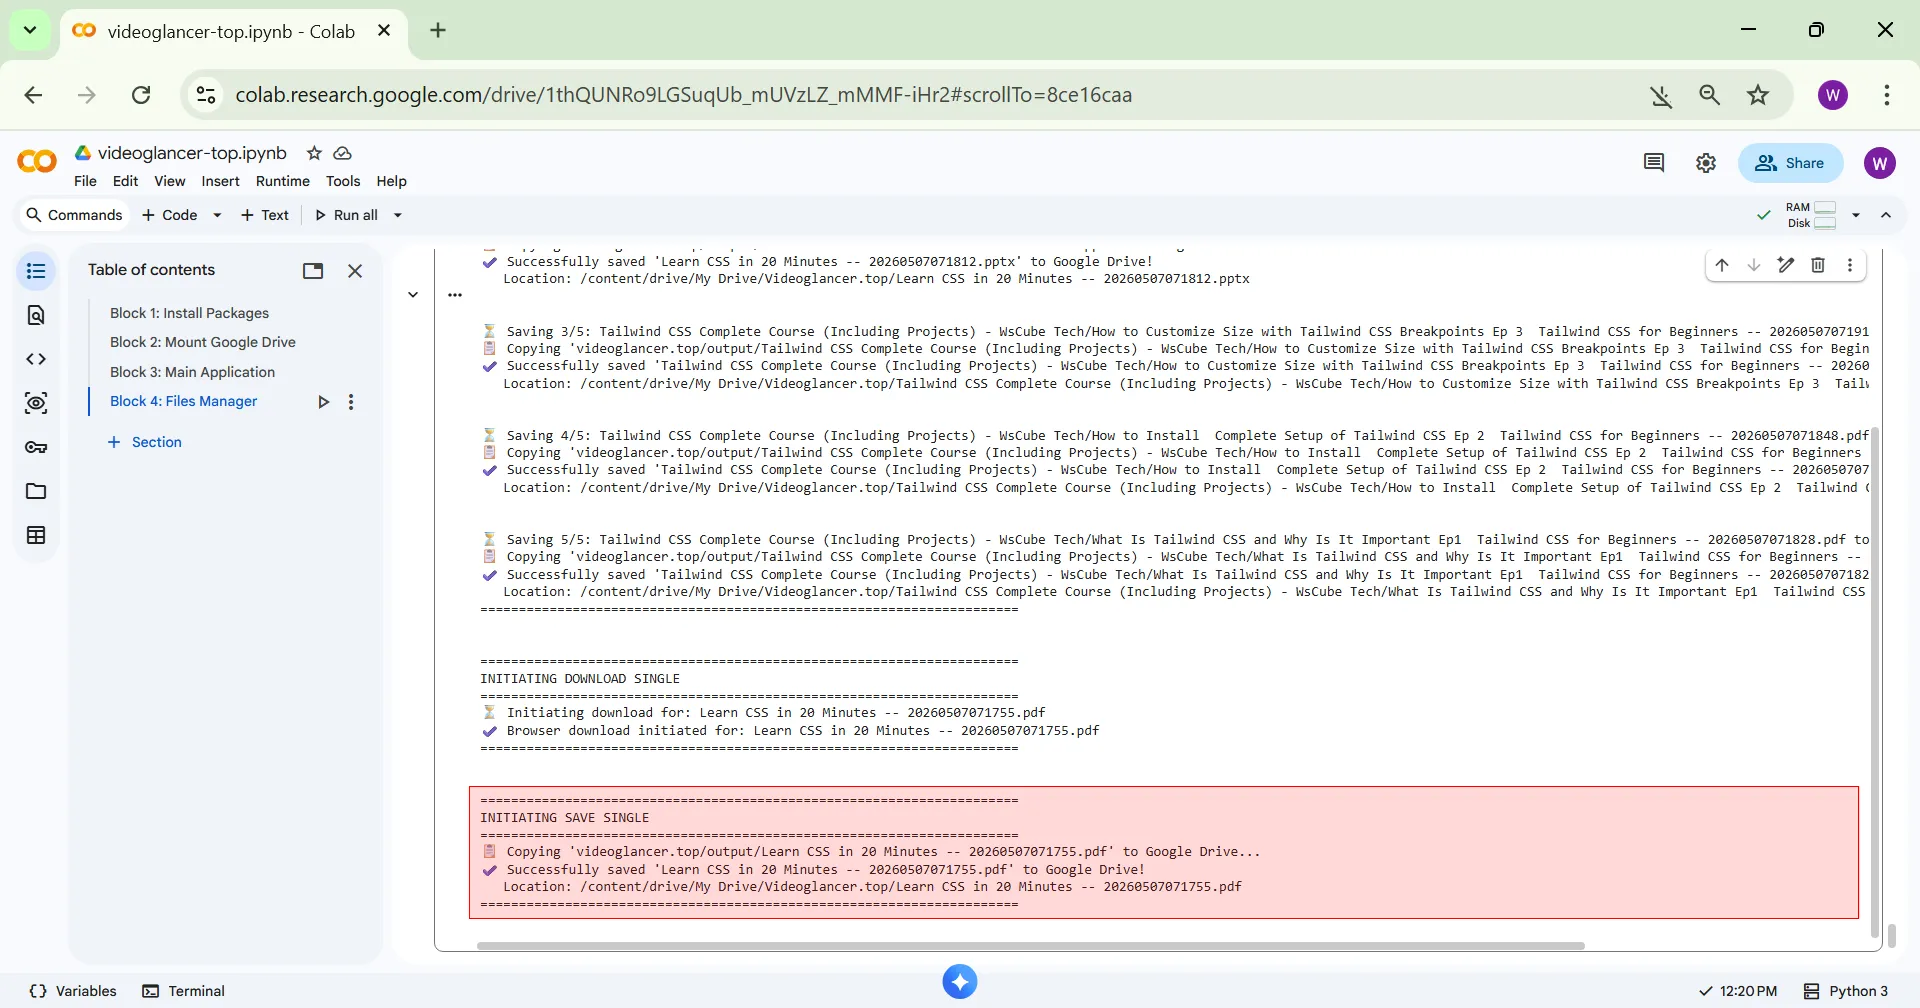Open Gemini AI sparkle button
The height and width of the screenshot is (1008, 1920).
coord(960,982)
